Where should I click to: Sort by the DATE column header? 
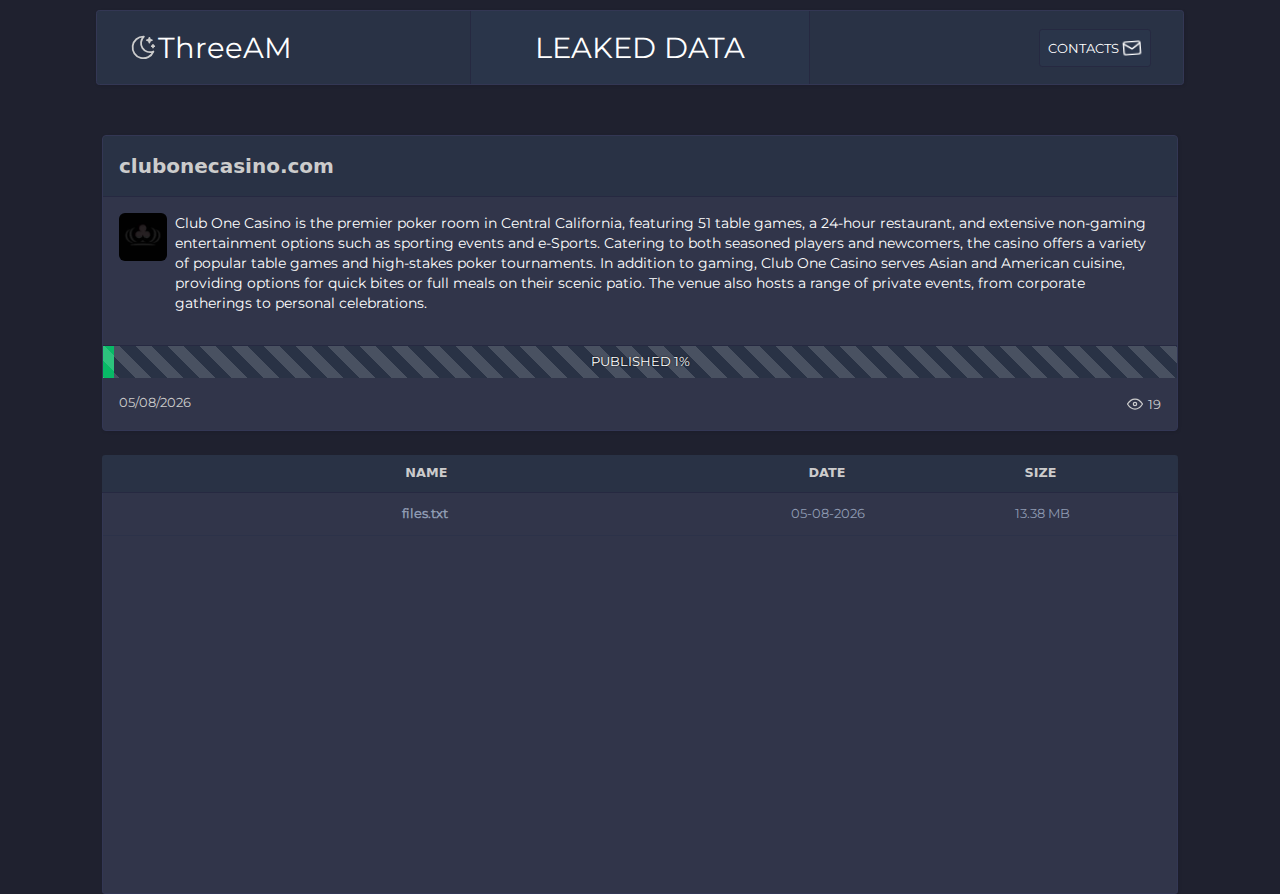(x=827, y=473)
